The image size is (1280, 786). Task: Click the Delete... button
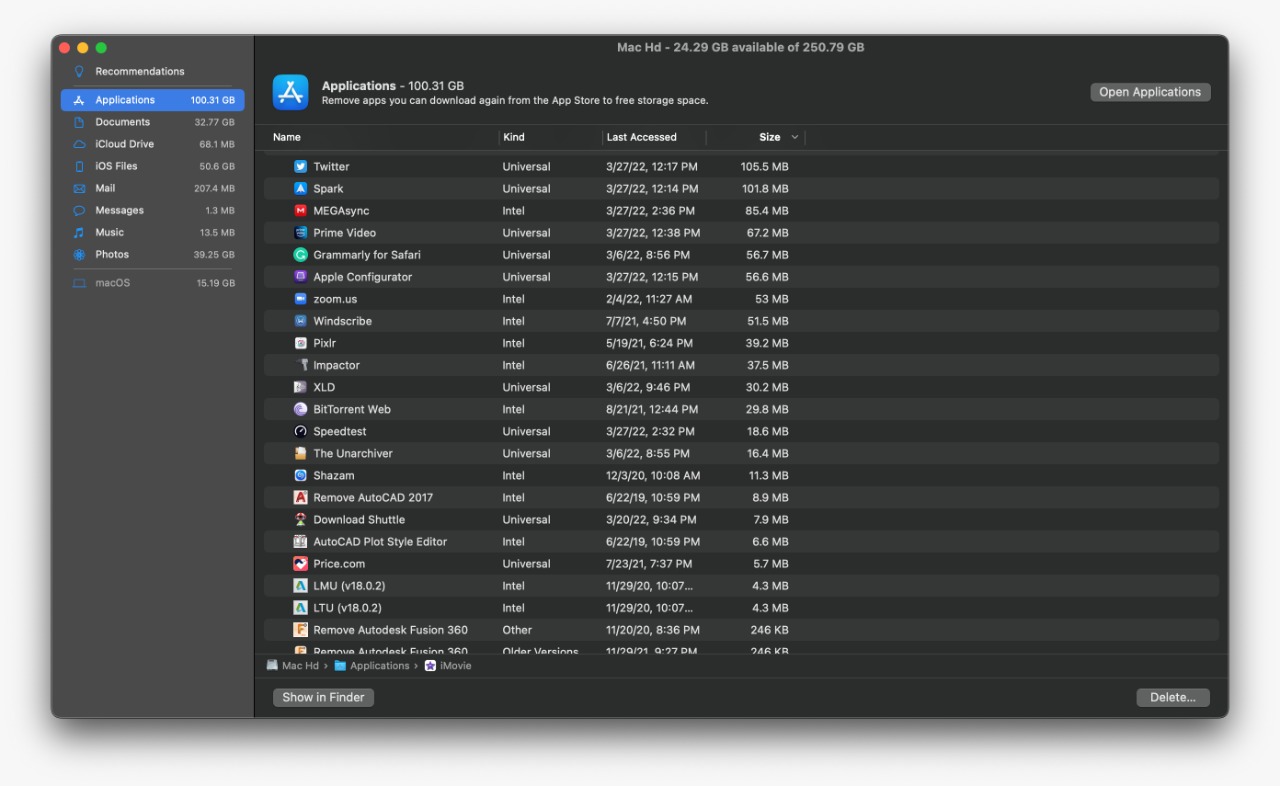[1173, 697]
